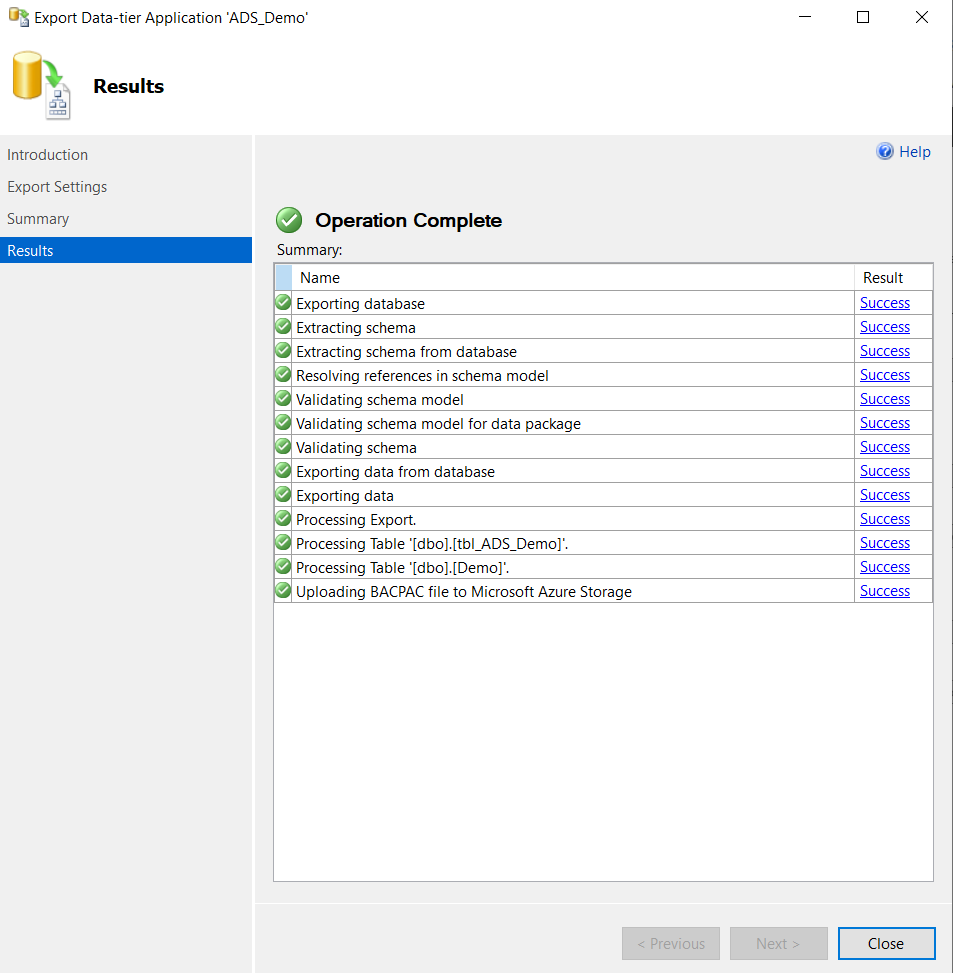Select the 'Exporting data' row text
This screenshot has height=973, width=953.
344,496
